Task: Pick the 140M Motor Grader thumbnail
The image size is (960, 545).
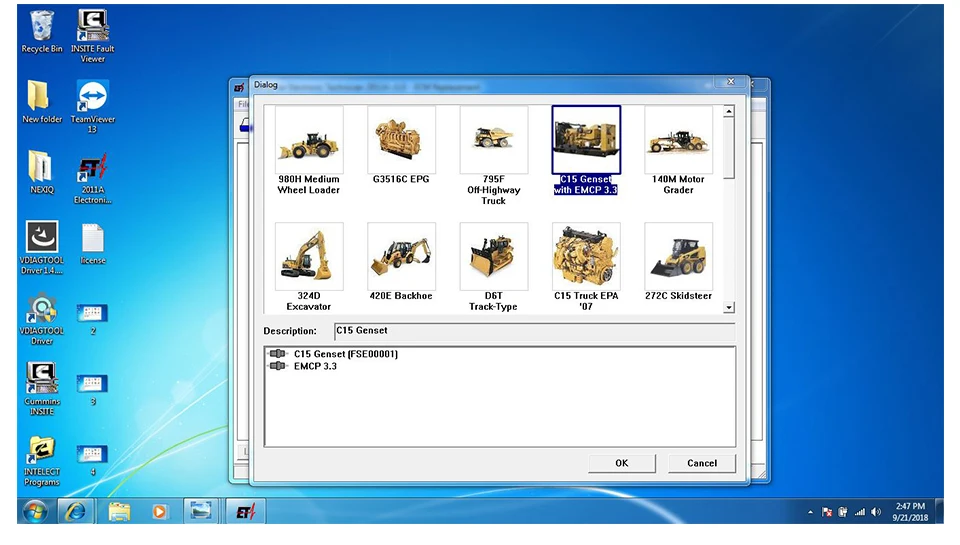Action: coord(678,140)
